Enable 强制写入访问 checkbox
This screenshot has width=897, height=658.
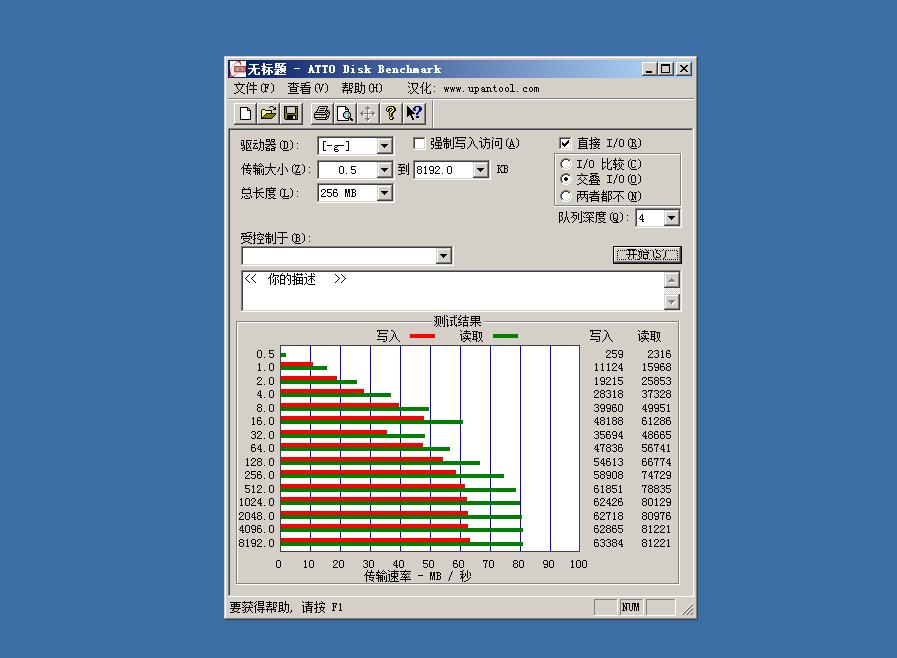click(418, 143)
